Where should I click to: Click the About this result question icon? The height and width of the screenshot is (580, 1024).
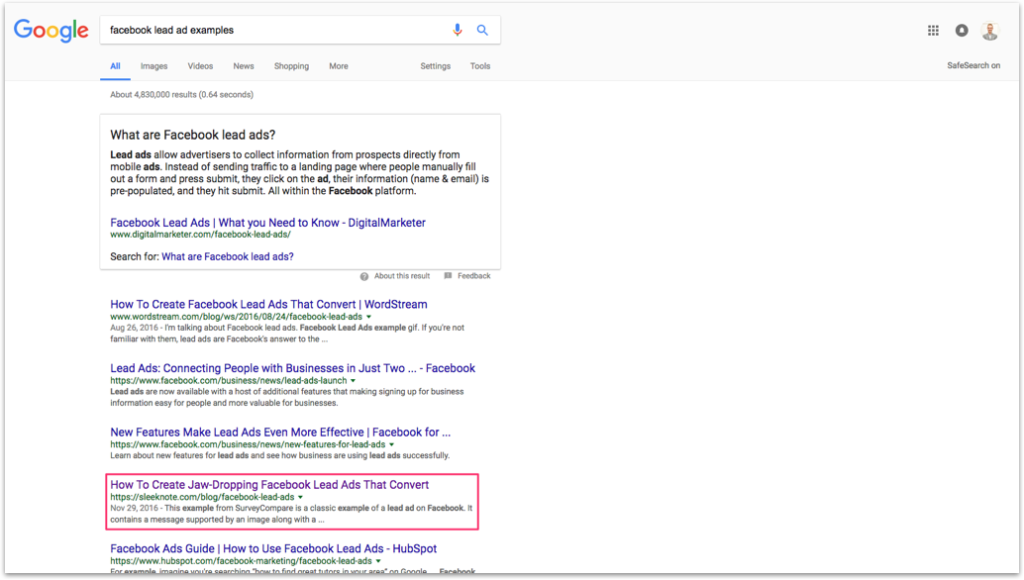[x=364, y=276]
